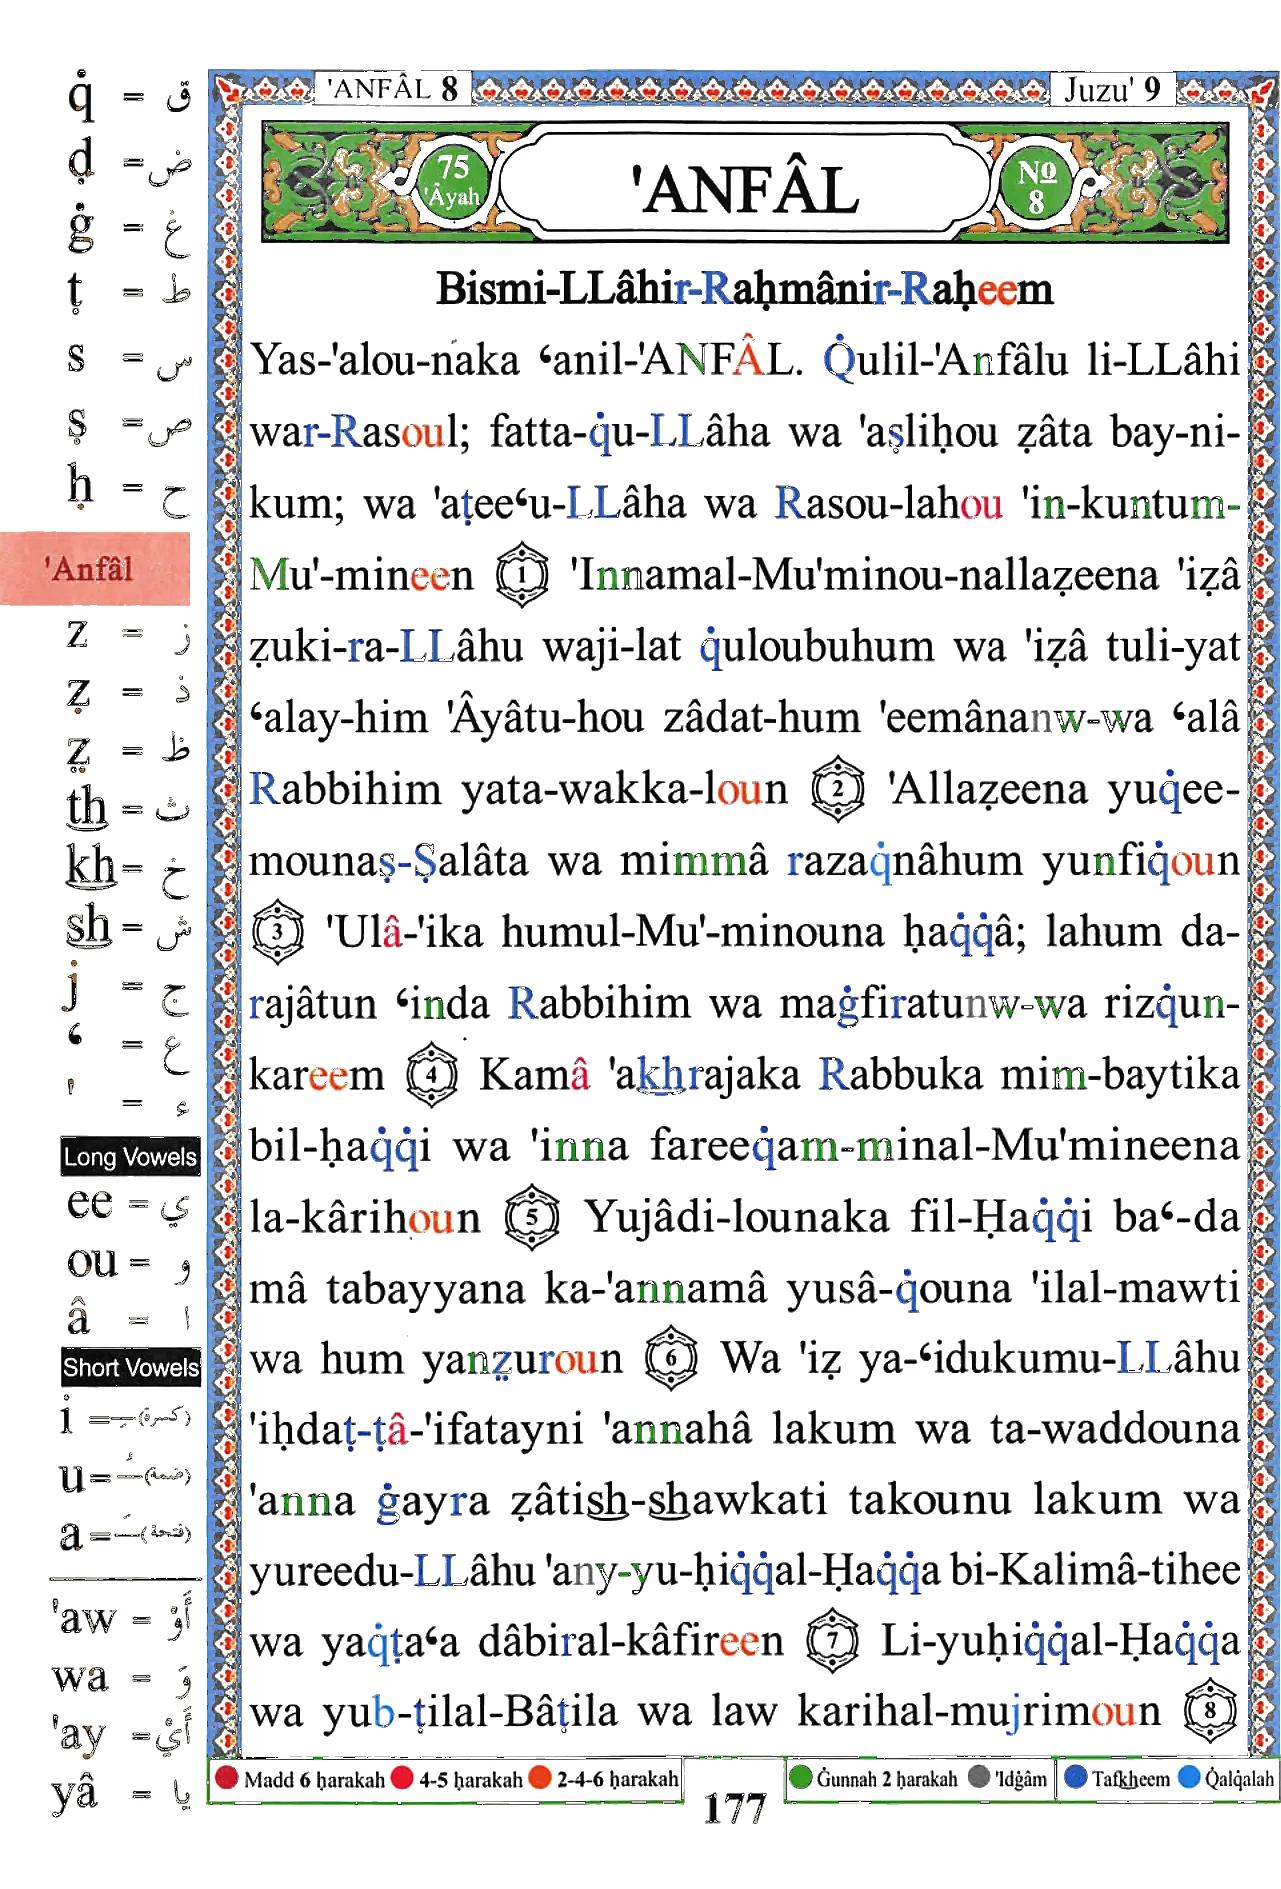
Task: Click the green 75 'Ayah badge
Action: [453, 181]
